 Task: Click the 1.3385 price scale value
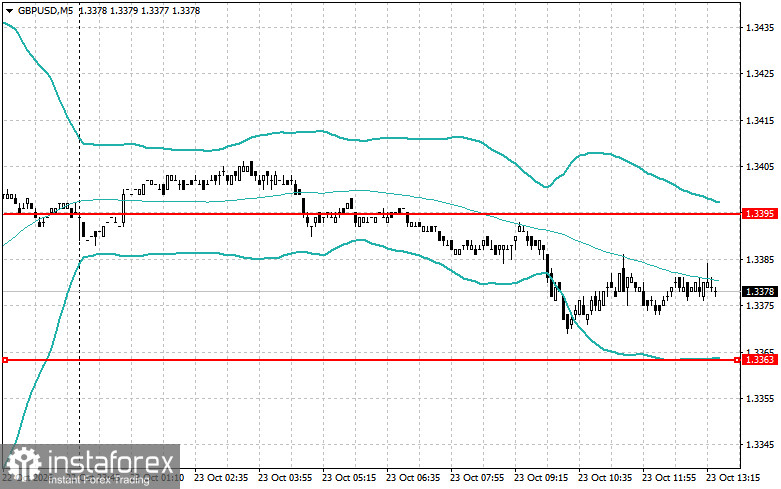click(760, 259)
